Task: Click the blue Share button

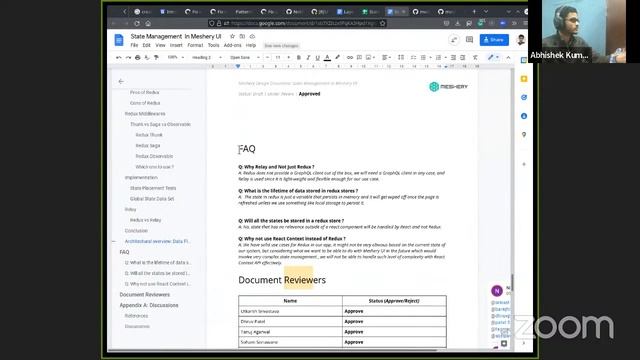Action: [494, 40]
